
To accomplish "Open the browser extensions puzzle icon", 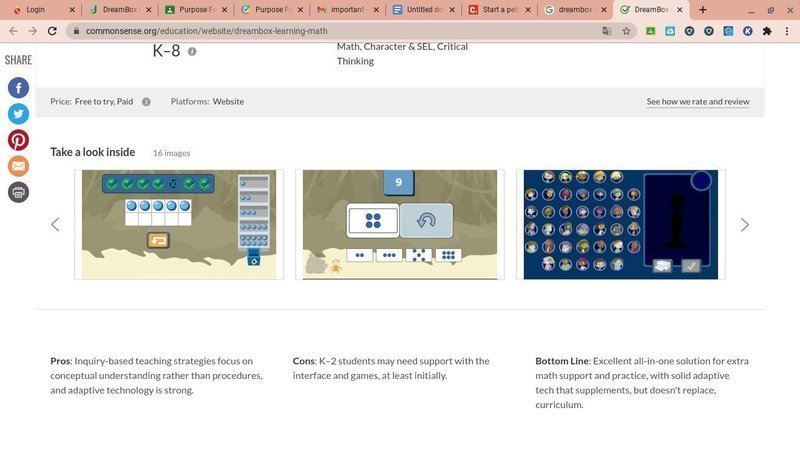I will [x=767, y=31].
